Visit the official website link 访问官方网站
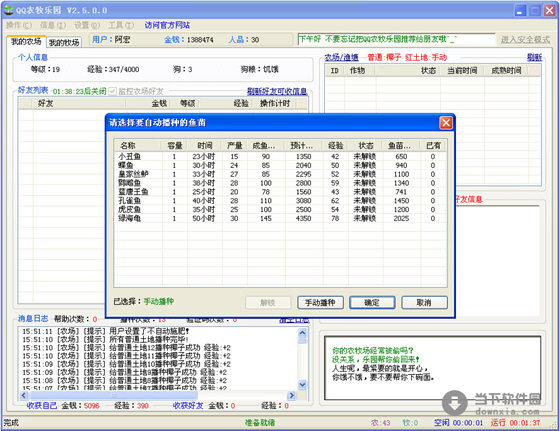The width and height of the screenshot is (560, 431). pos(167,25)
